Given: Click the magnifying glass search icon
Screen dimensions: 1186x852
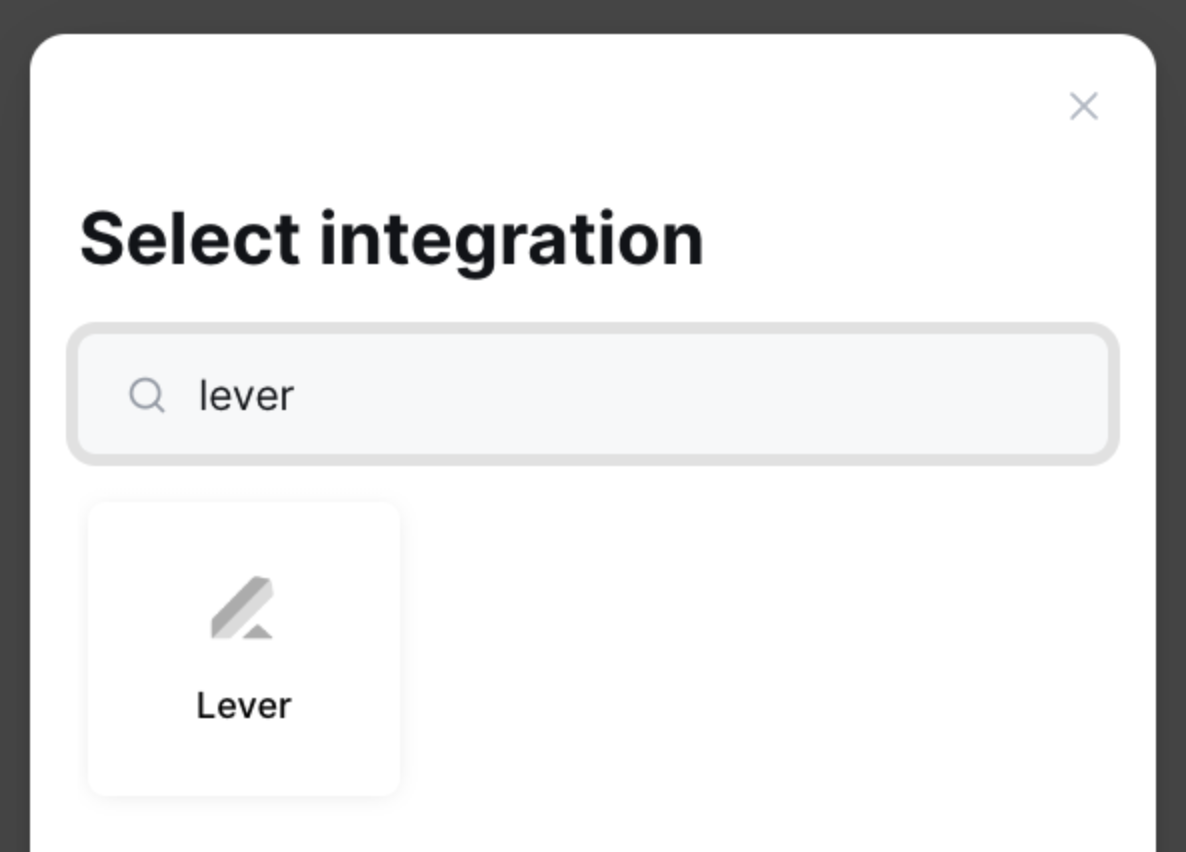Looking at the screenshot, I should [147, 395].
